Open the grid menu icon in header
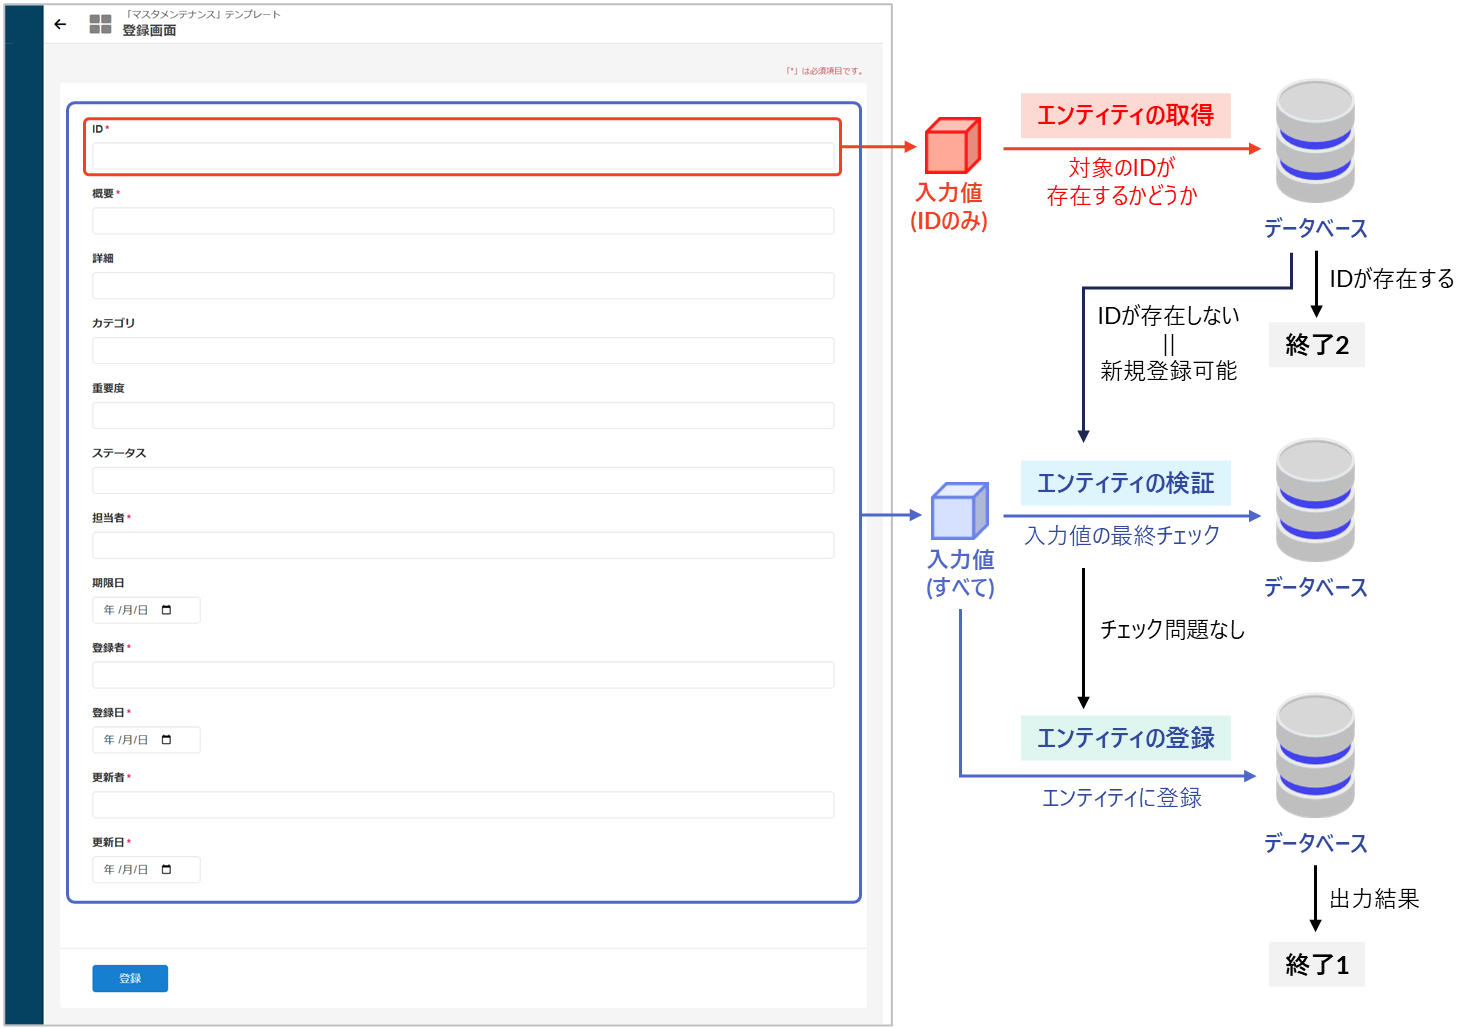This screenshot has height=1028, width=1459. [100, 24]
